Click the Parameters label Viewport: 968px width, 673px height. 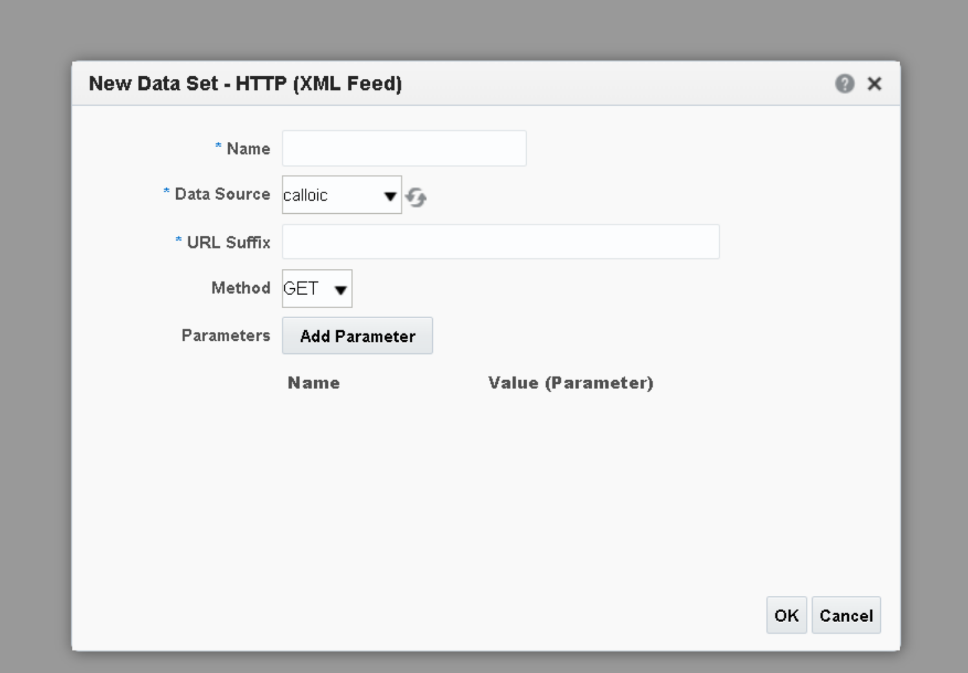pos(226,335)
